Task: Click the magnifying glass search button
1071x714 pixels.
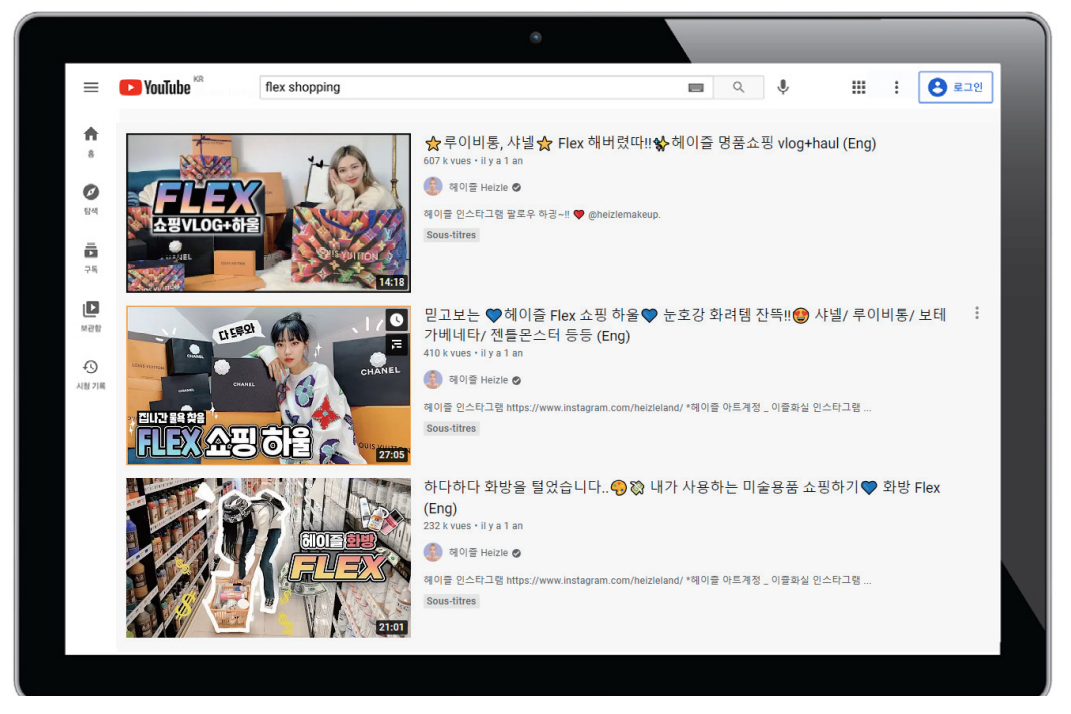Action: pyautogui.click(x=738, y=88)
